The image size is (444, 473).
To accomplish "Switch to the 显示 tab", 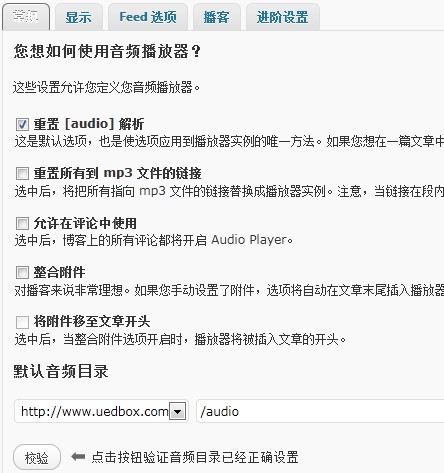I will (79, 17).
